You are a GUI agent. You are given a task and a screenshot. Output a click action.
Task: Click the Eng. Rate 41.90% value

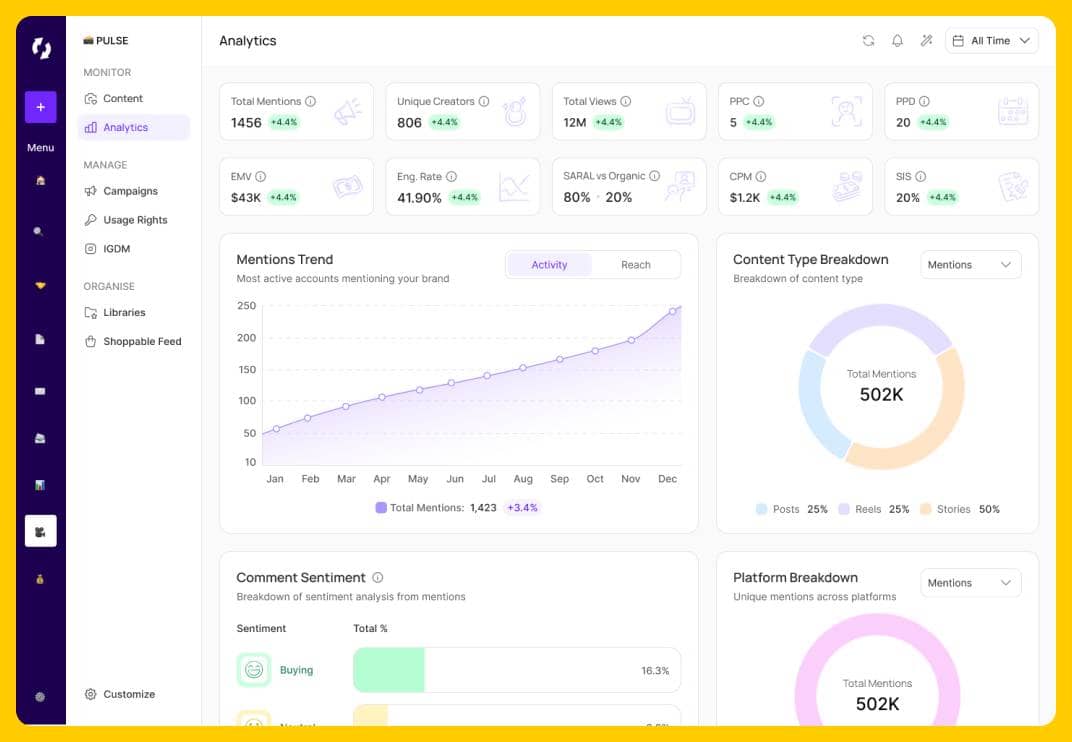coord(419,198)
